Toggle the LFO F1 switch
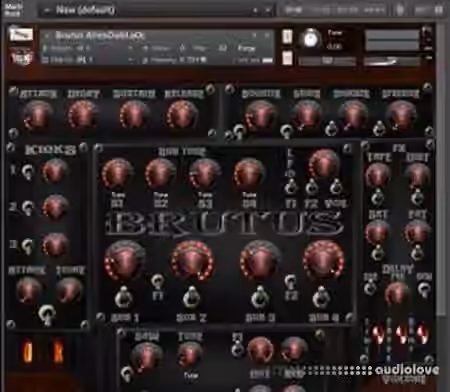450x392 pixels. (291, 187)
